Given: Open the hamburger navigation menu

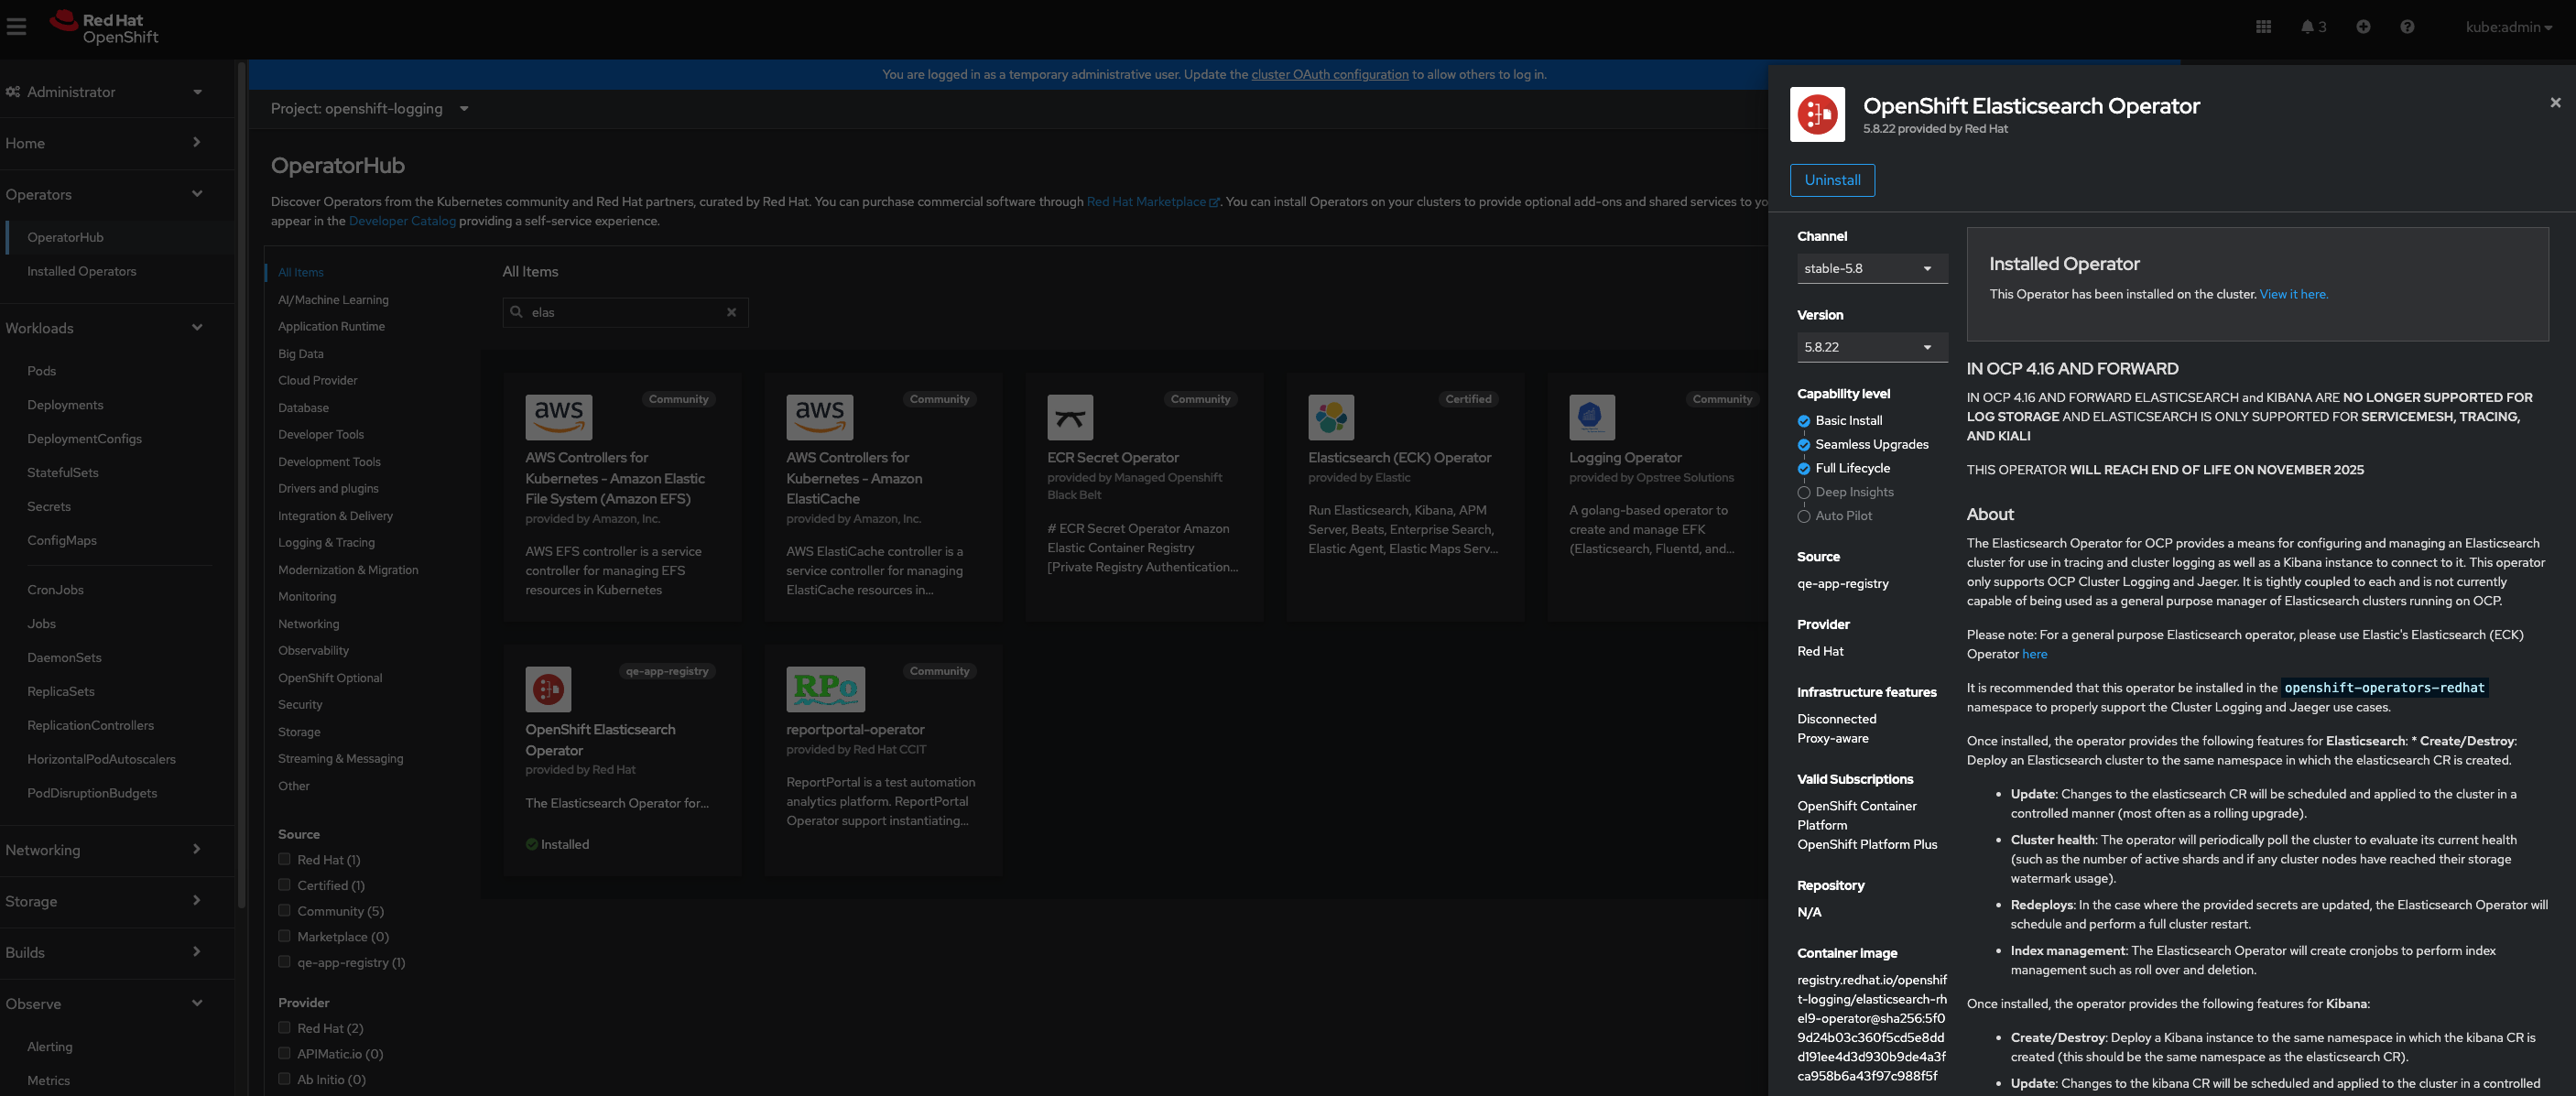Looking at the screenshot, I should click(x=16, y=27).
